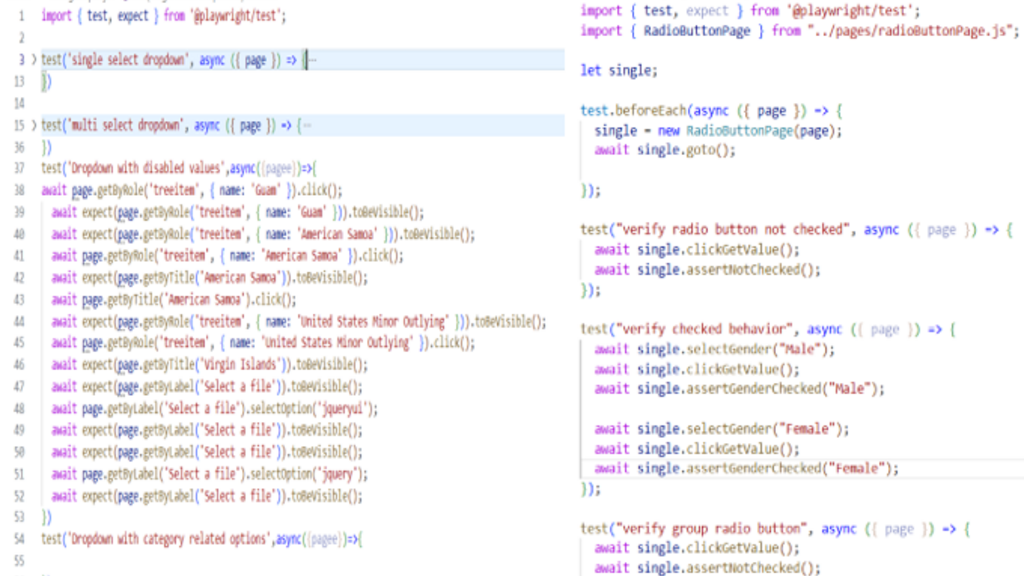Viewport: 1024px width, 576px height.
Task: Click the collapsed-code ellipsis on line 15
Action: click(x=305, y=125)
